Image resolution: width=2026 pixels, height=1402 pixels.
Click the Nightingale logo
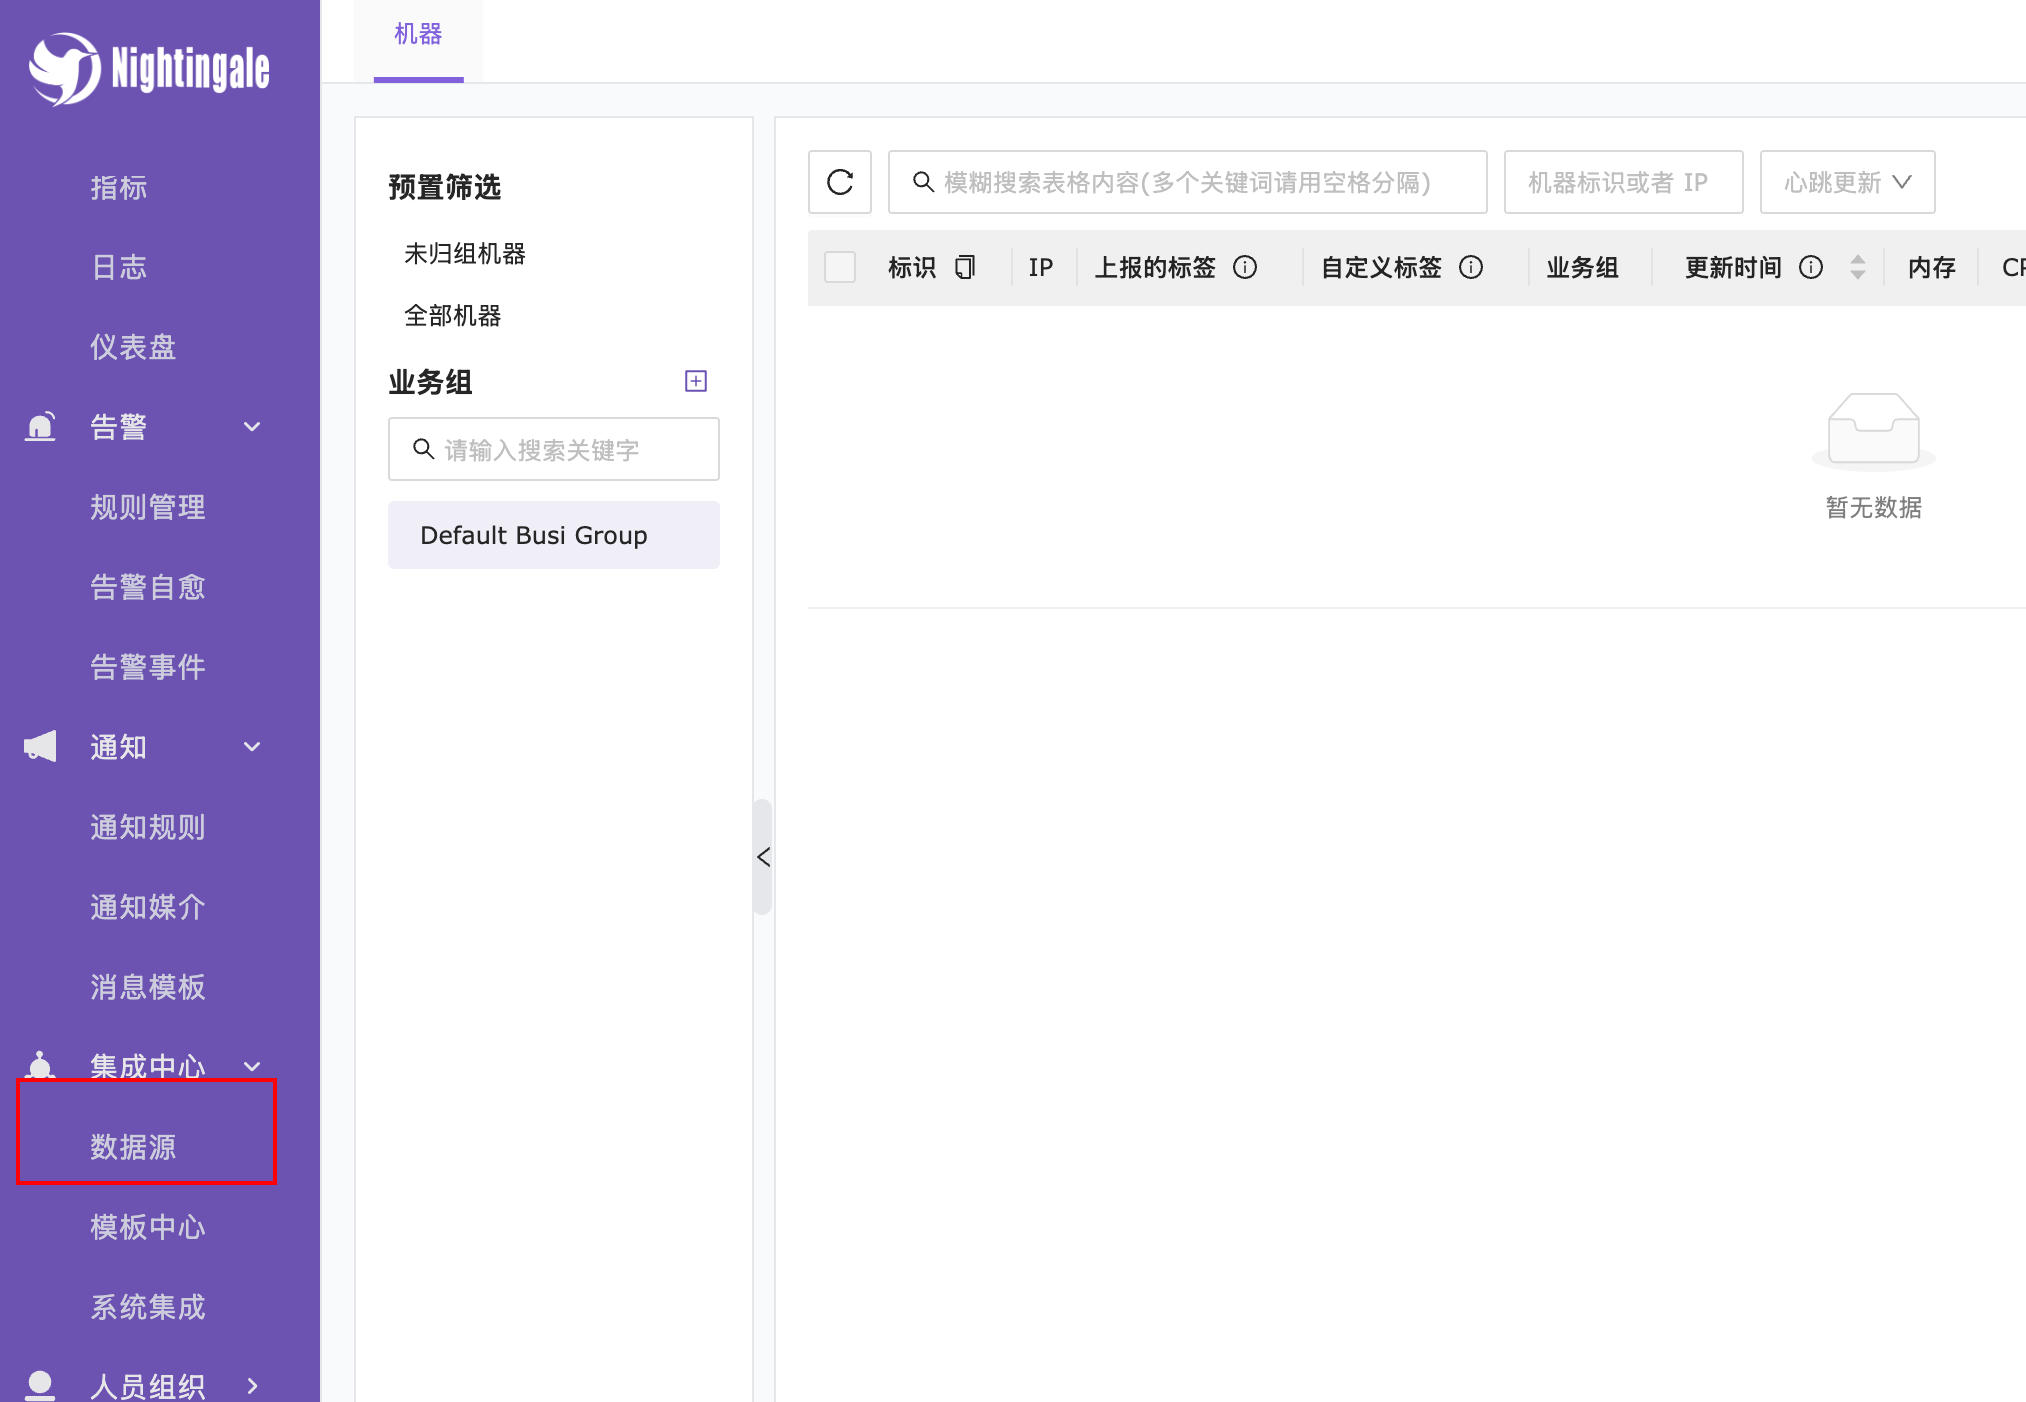tap(150, 68)
